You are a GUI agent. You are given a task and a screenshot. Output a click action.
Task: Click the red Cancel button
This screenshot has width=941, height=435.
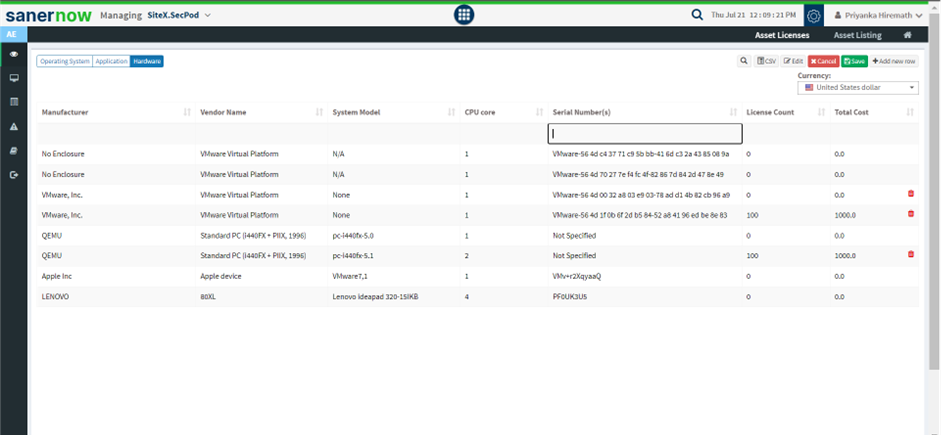click(x=823, y=61)
